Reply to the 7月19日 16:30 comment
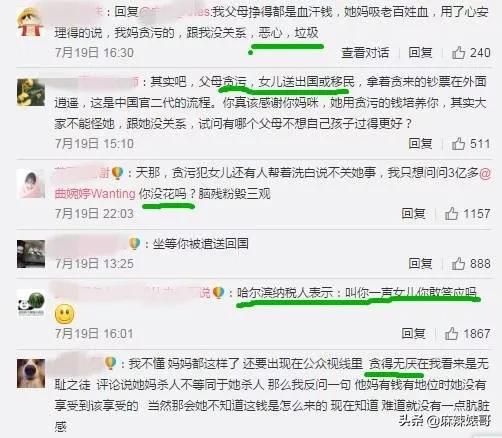Image resolution: width=502 pixels, height=438 pixels. point(420,53)
